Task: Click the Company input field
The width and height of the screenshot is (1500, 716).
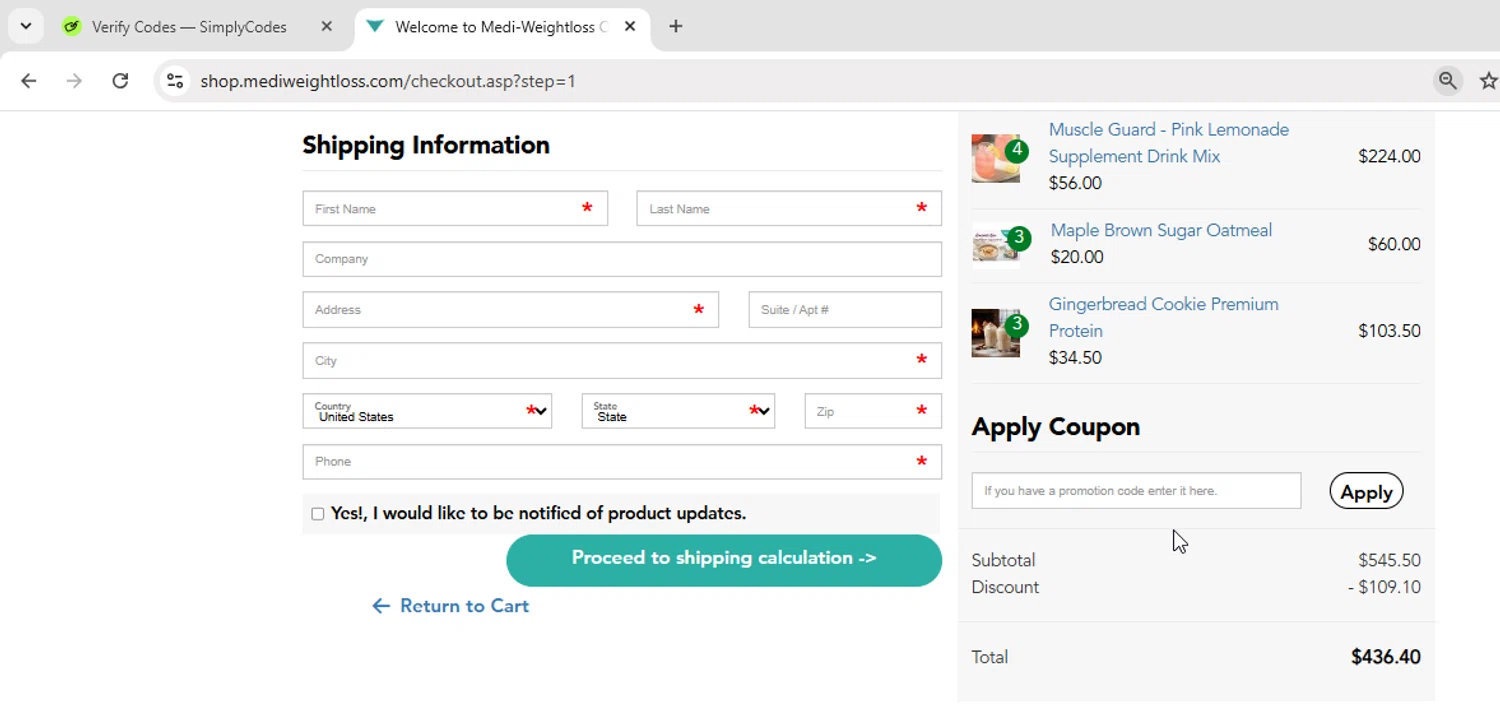Action: coord(622,259)
